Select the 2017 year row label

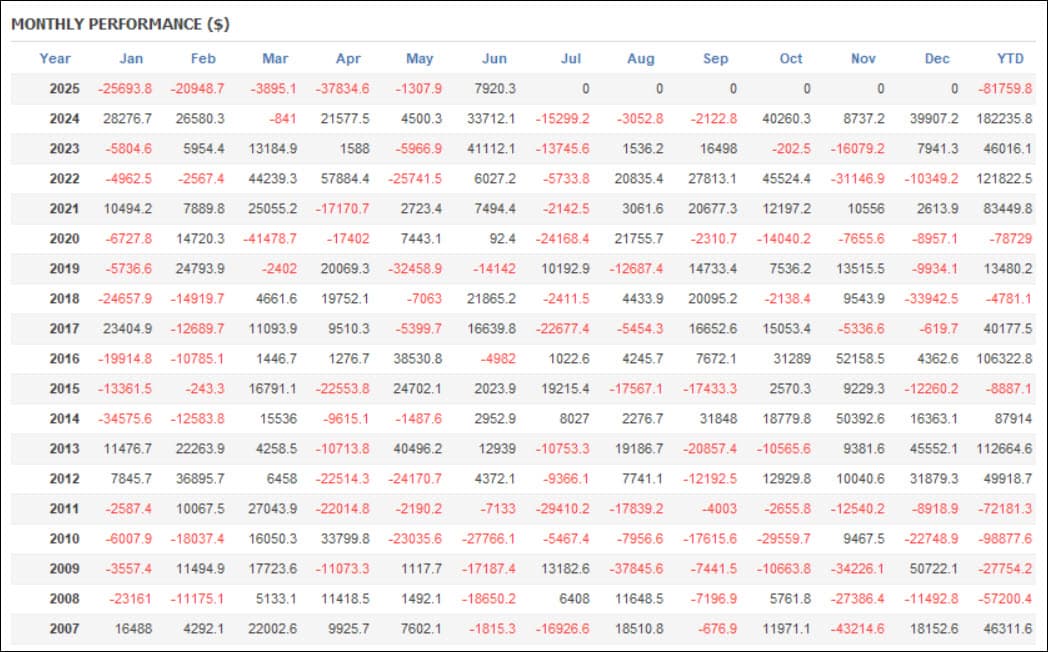64,329
